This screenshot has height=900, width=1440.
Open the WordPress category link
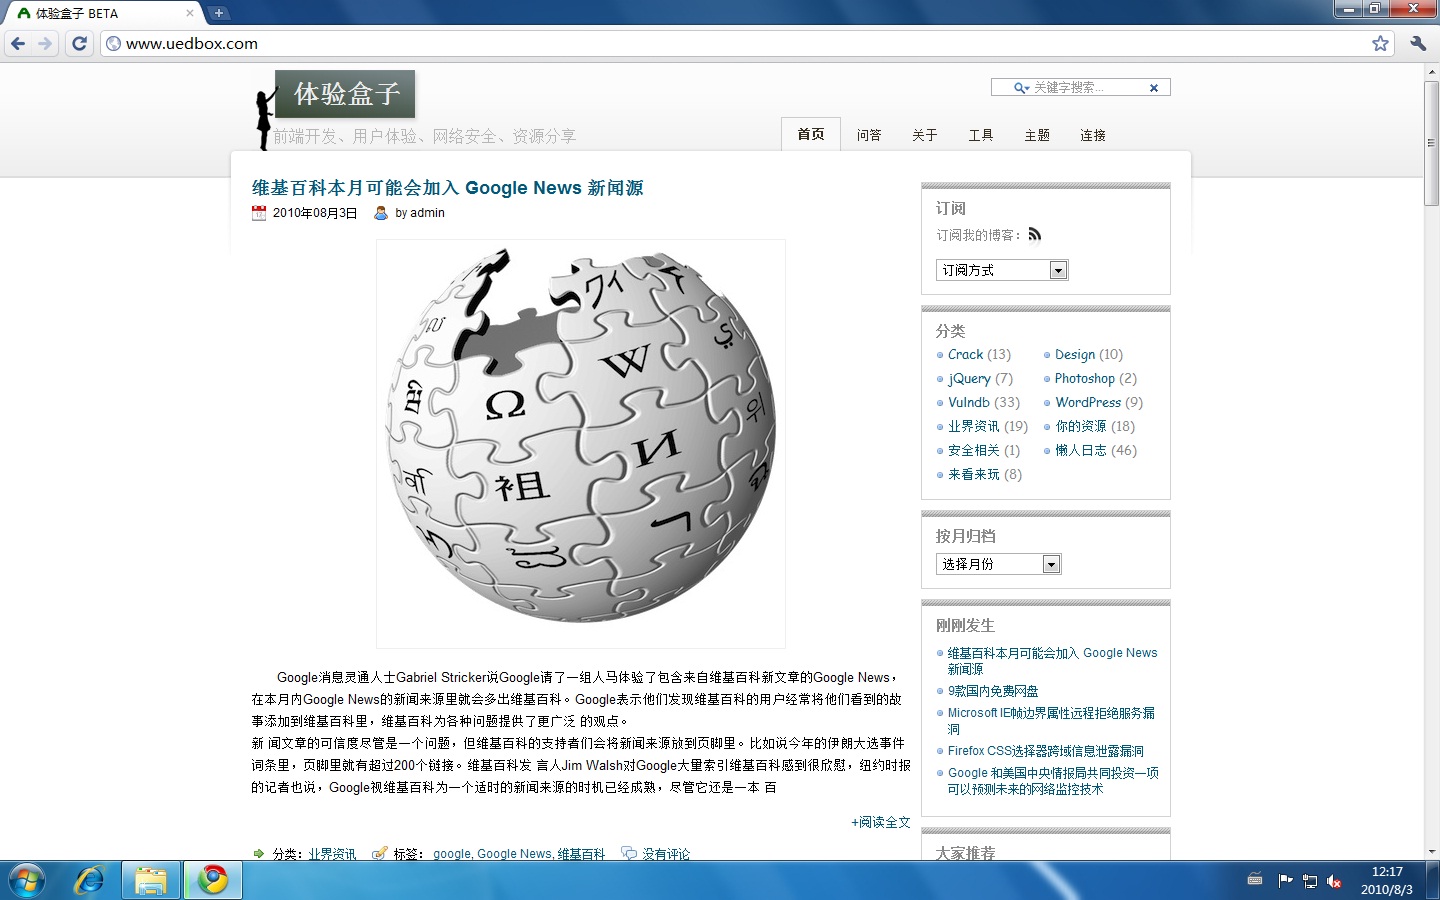[1088, 402]
